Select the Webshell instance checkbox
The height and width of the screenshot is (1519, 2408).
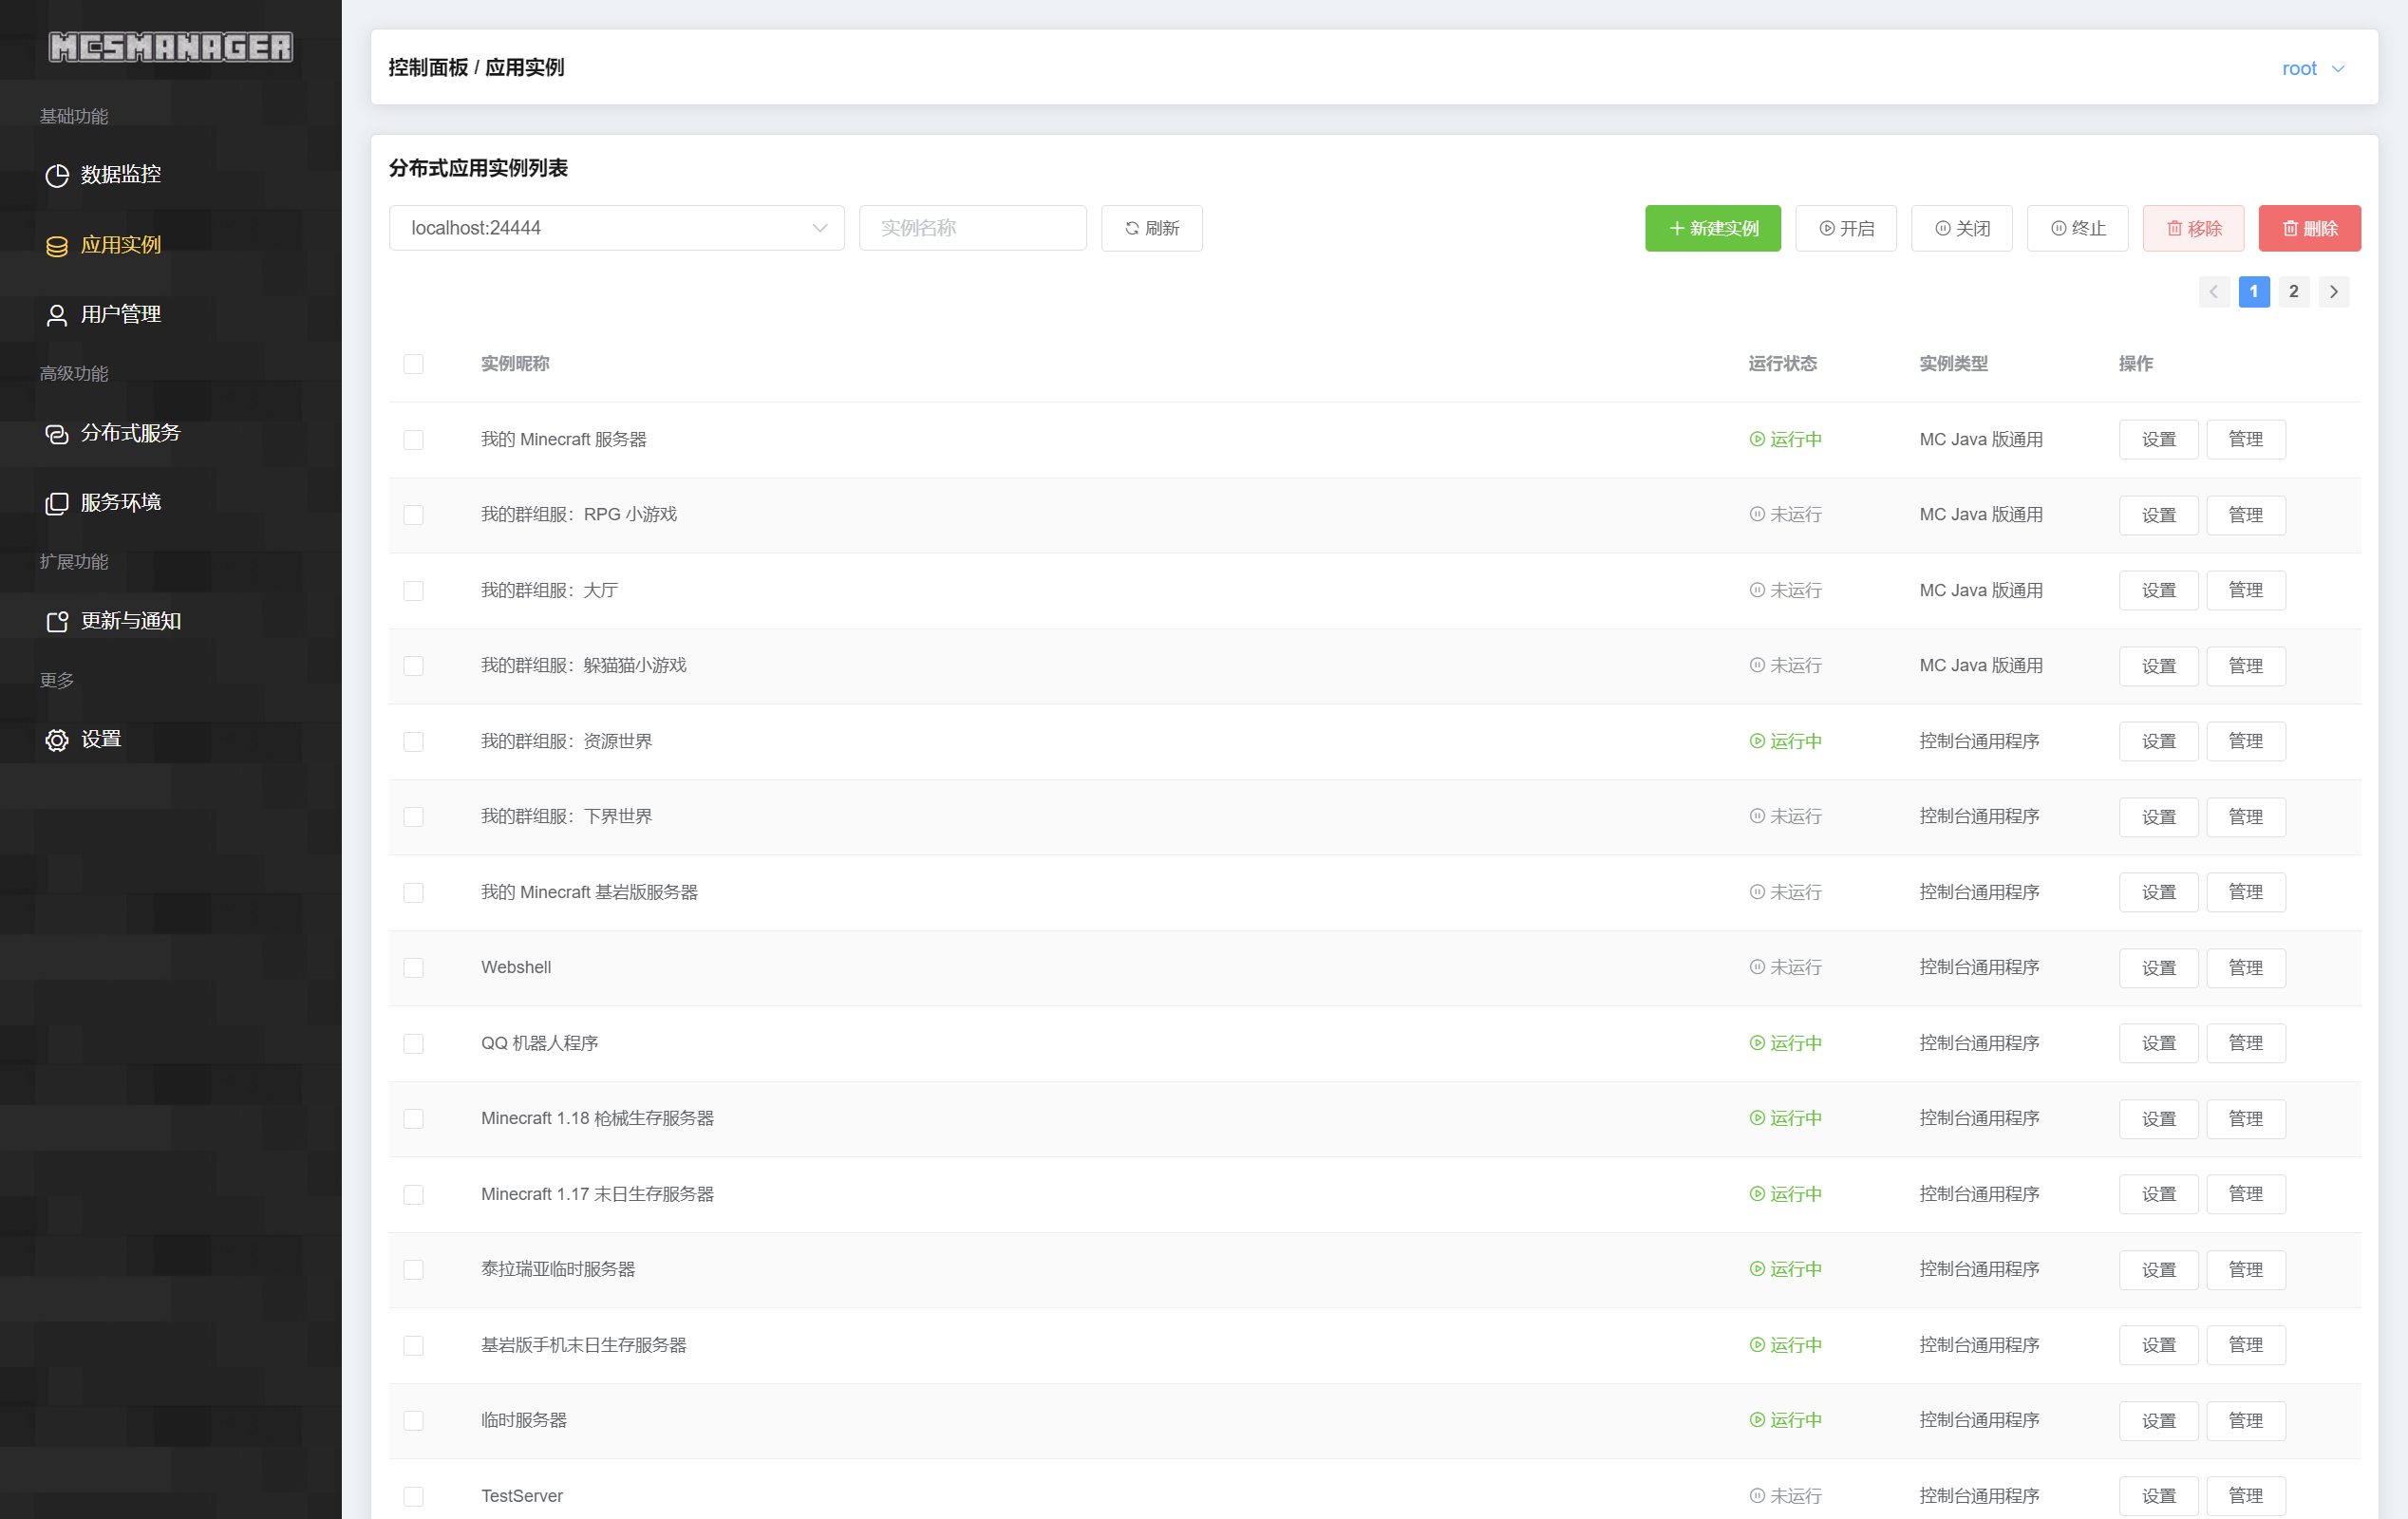pos(413,968)
